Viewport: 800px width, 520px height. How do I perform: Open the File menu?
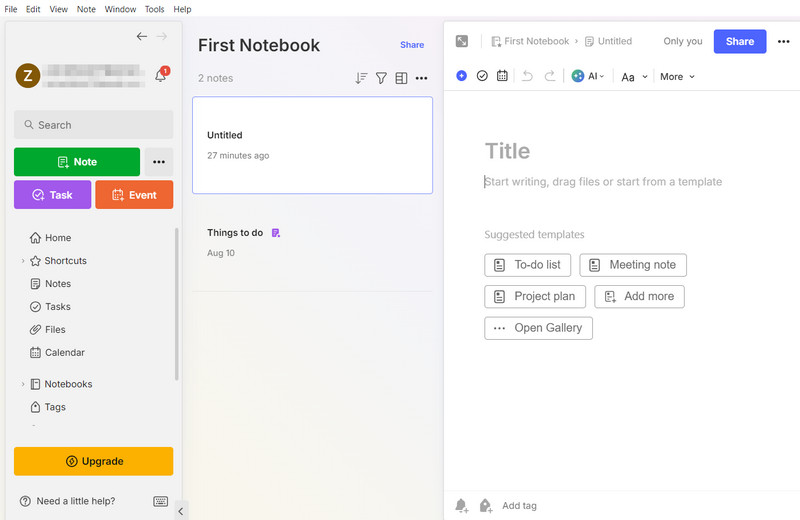(11, 9)
